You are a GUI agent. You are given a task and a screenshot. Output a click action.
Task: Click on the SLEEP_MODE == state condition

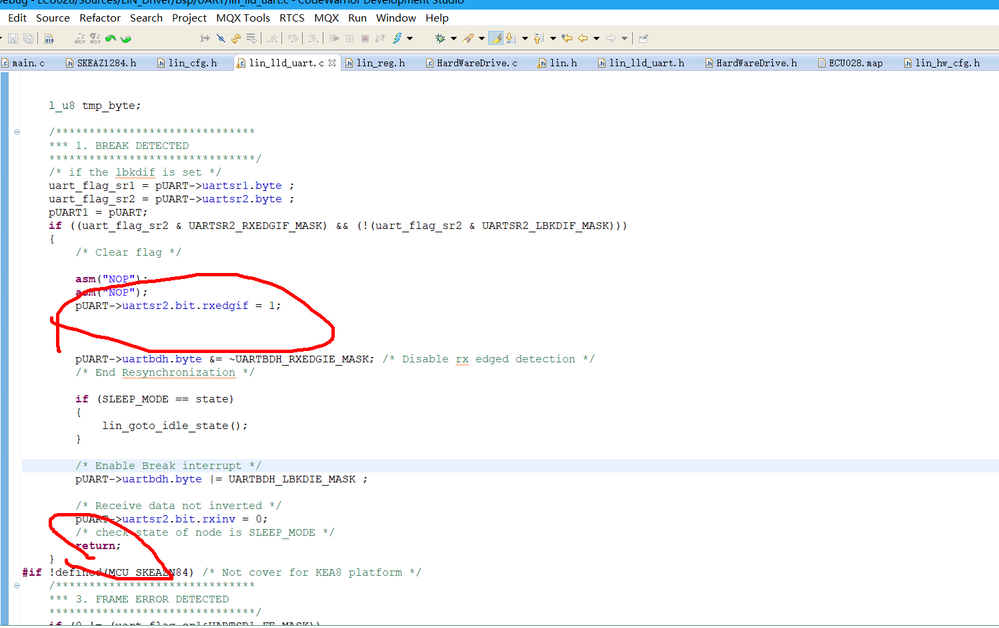(165, 399)
